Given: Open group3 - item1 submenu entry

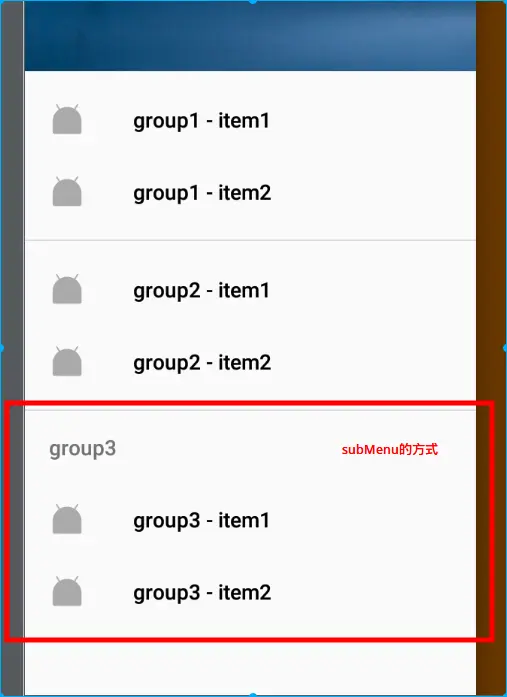Looking at the screenshot, I should [x=250, y=520].
